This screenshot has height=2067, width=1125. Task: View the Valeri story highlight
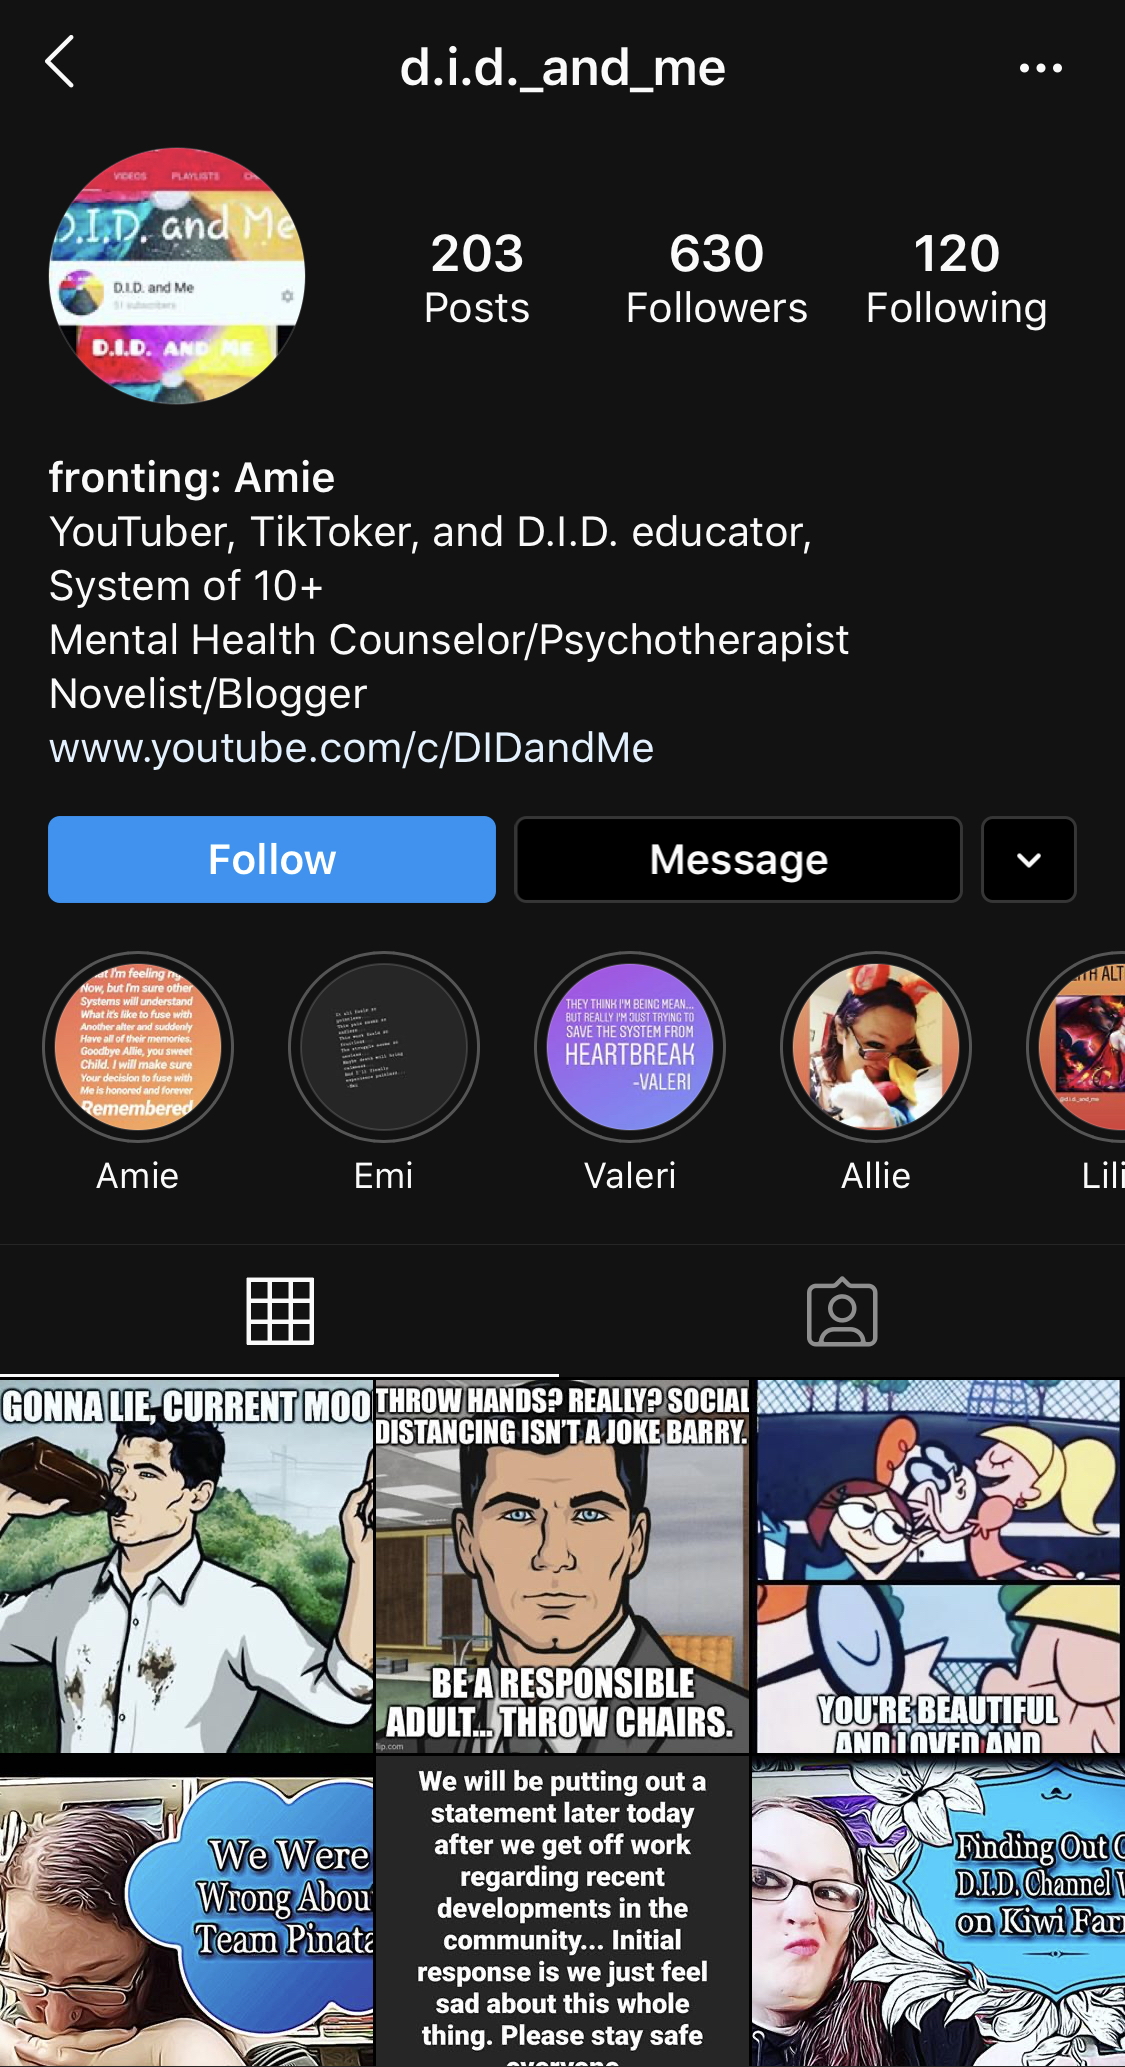click(630, 1047)
